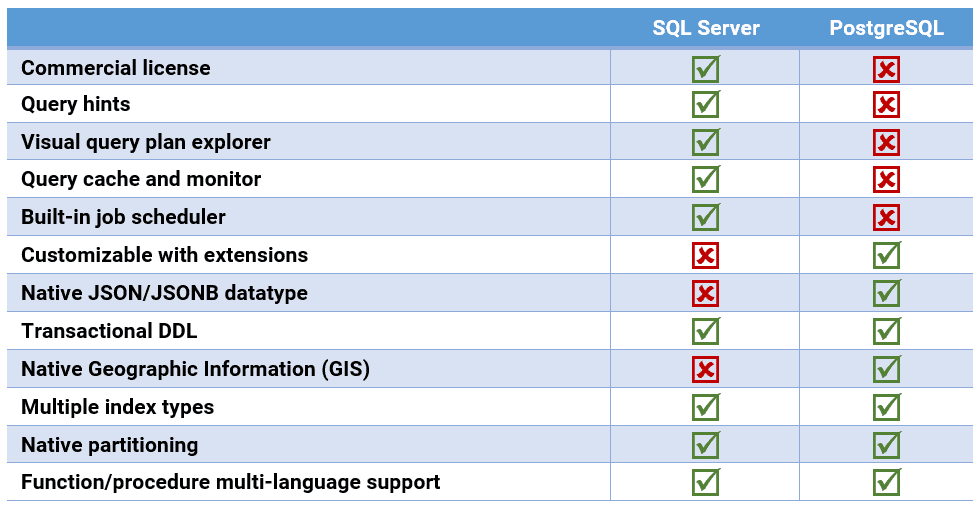Screen dimensions: 979x509
Task: Click SQL Server checkbox for Native partitioning
Action: (x=705, y=445)
